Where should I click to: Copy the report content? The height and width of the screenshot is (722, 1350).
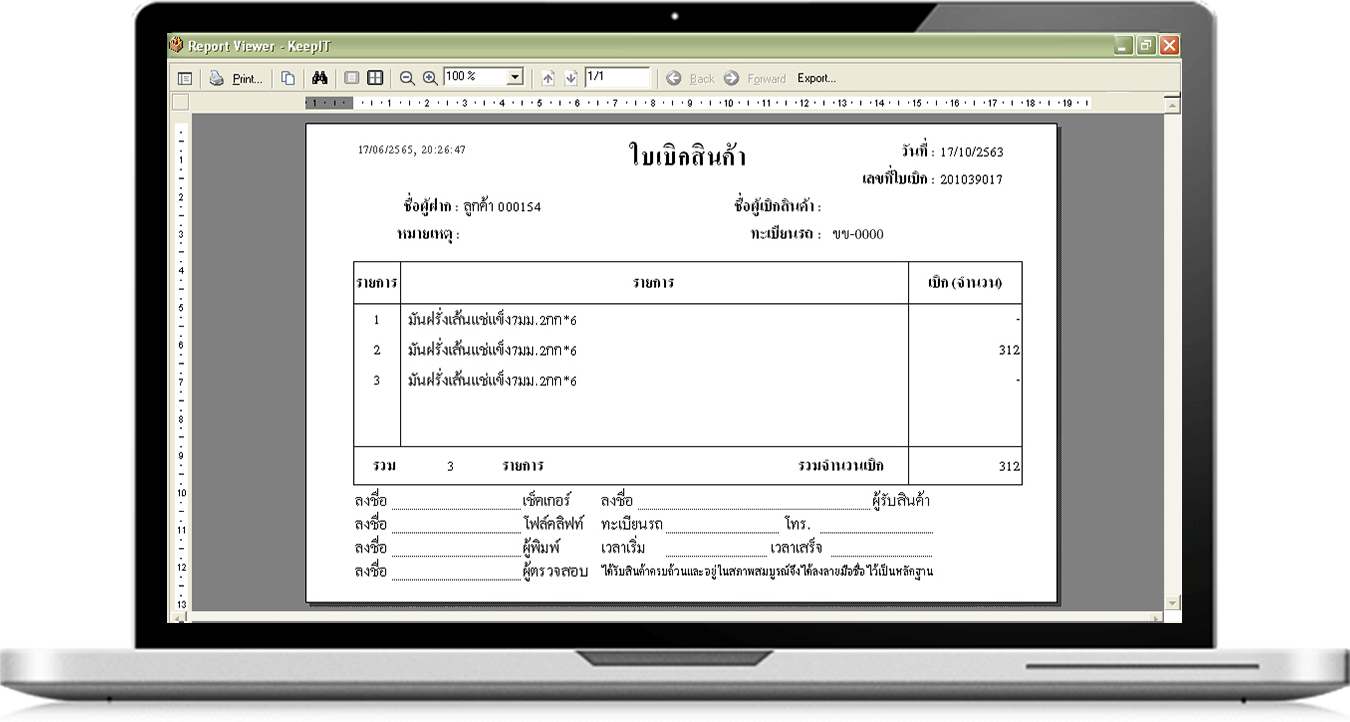tap(287, 78)
